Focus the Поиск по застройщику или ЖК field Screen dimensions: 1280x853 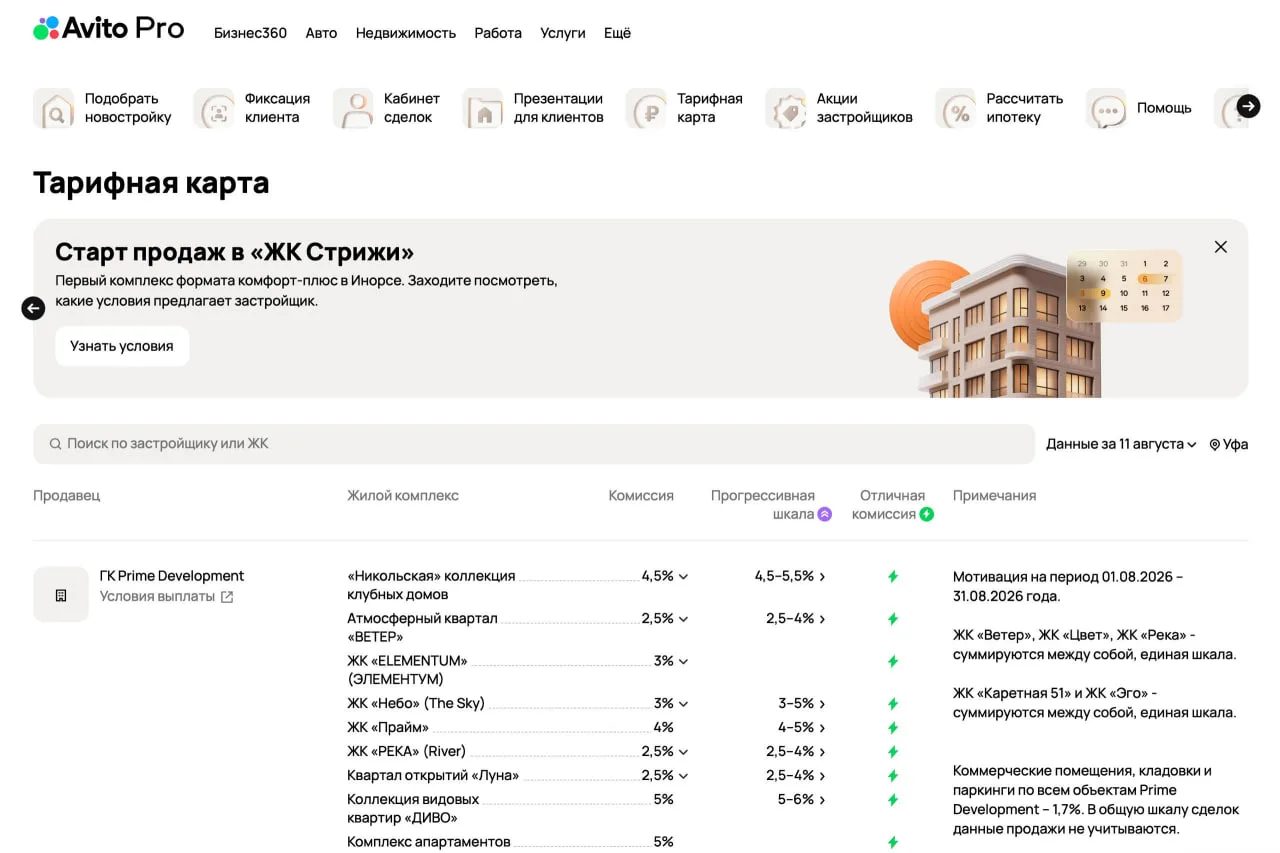click(x=534, y=444)
